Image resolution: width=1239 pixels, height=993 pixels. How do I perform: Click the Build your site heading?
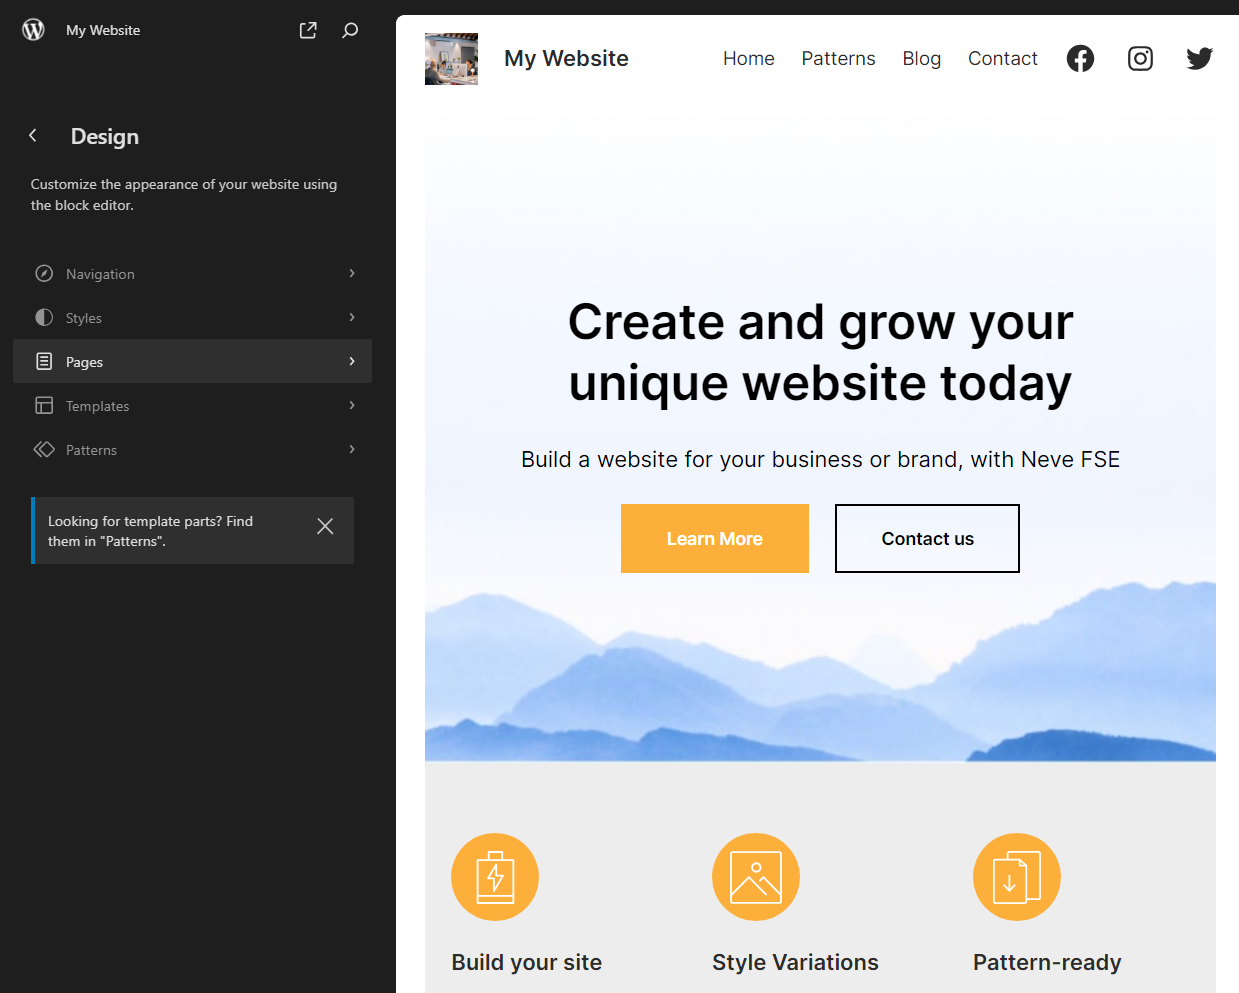[527, 962]
